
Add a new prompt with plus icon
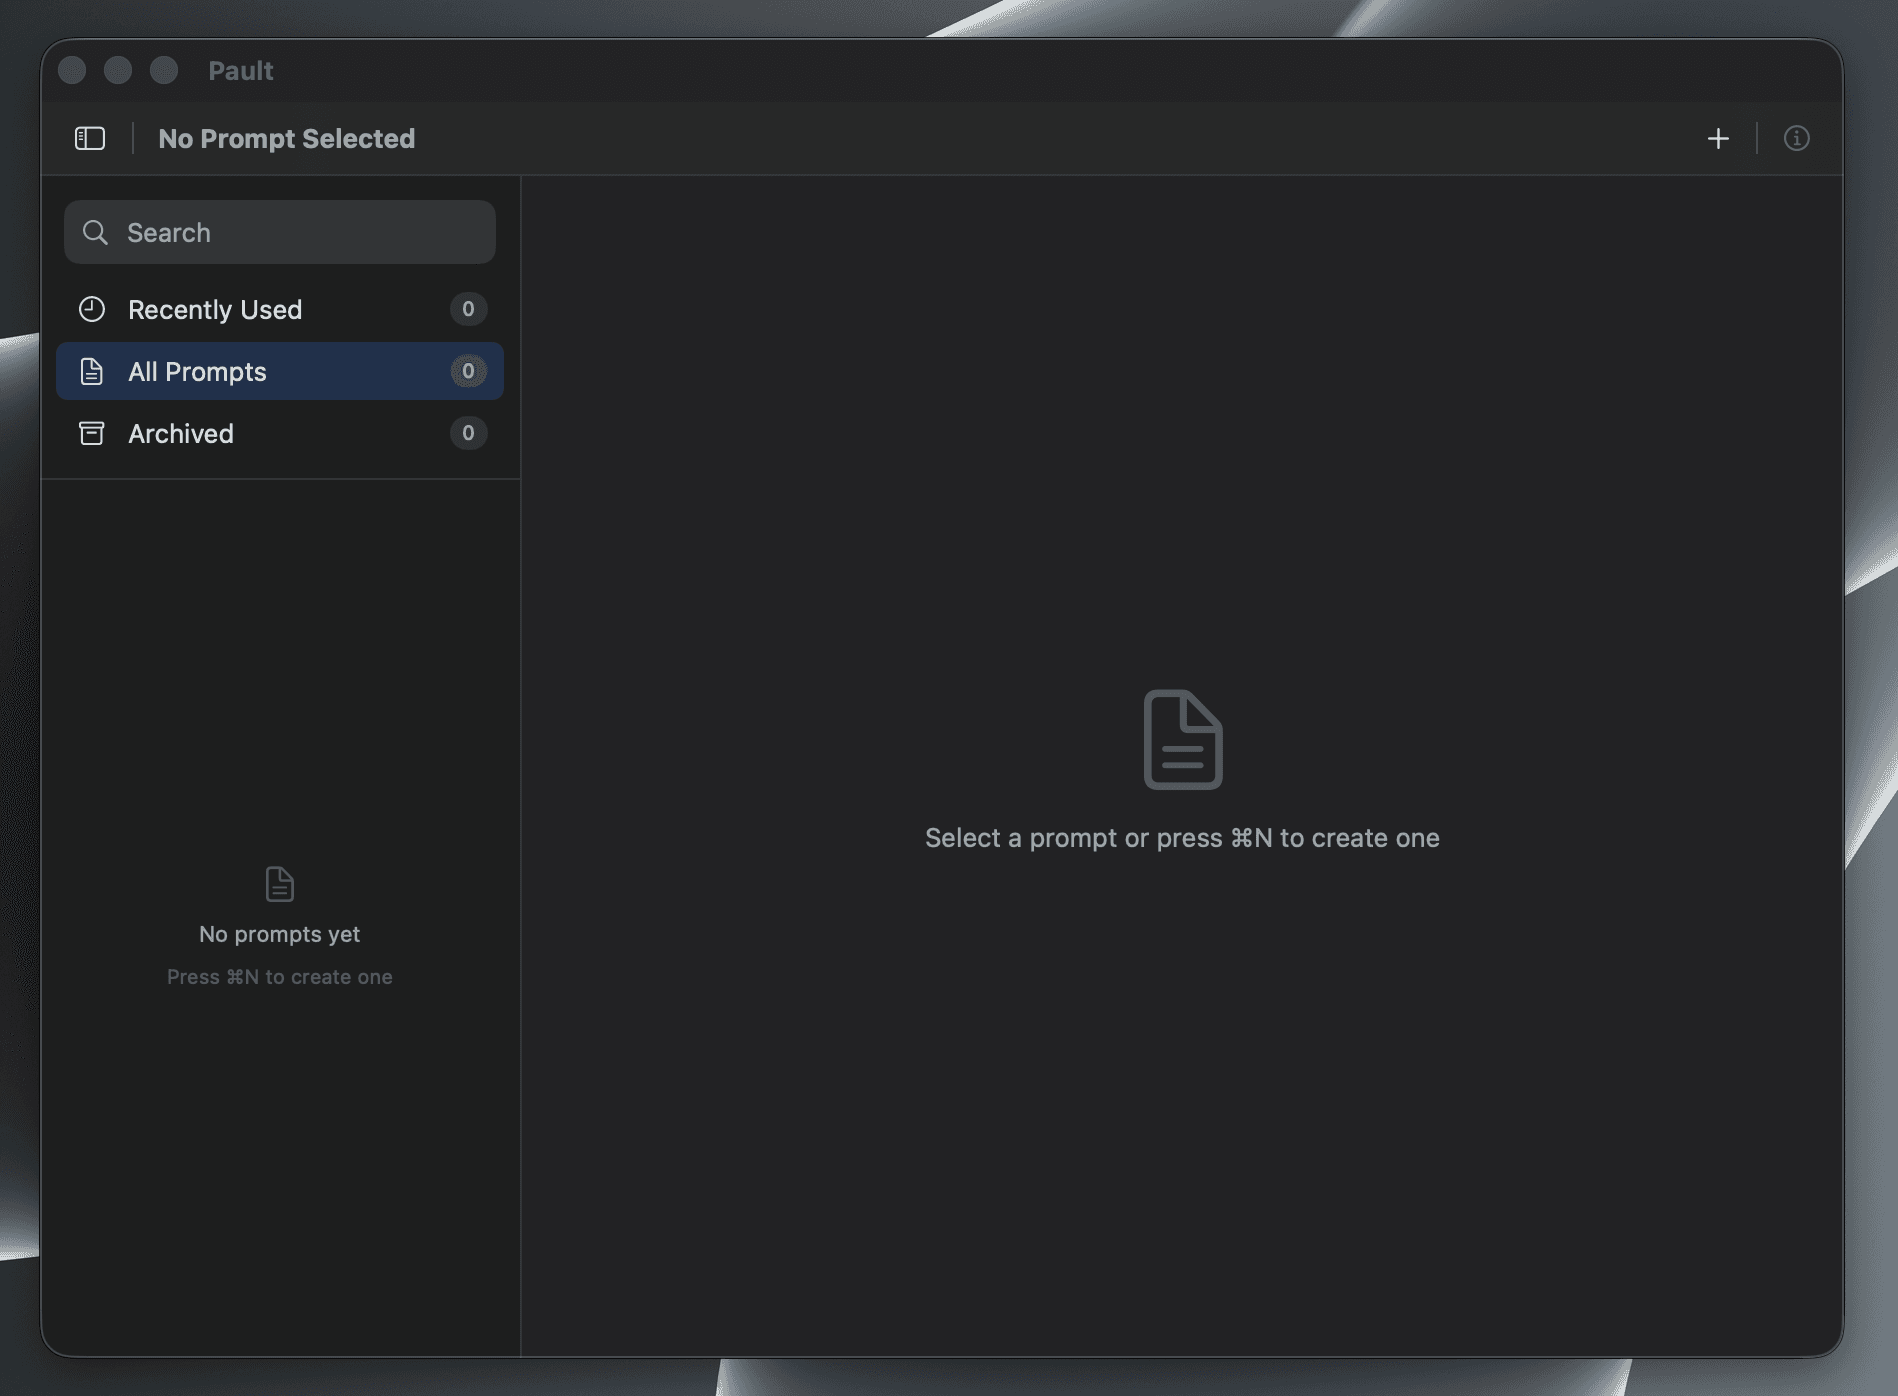(x=1718, y=138)
